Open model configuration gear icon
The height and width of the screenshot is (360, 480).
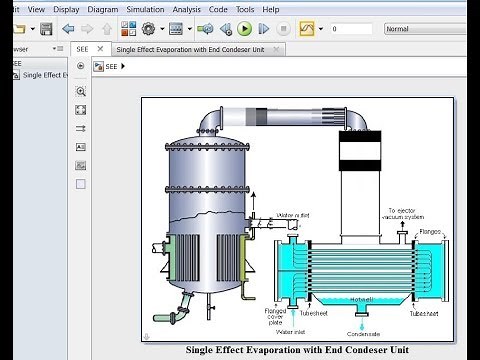click(x=148, y=29)
